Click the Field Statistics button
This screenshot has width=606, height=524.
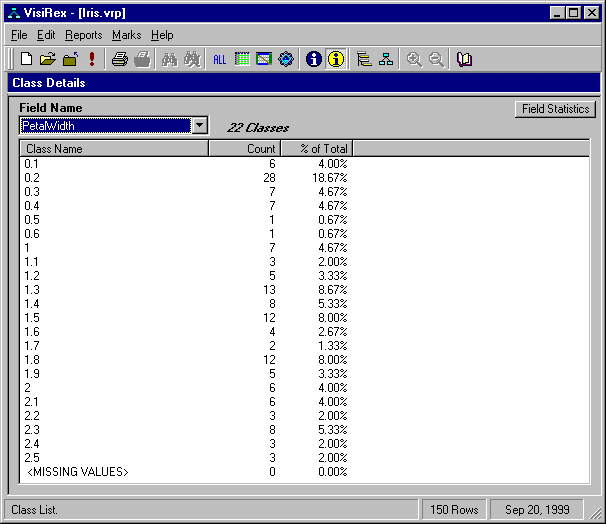(555, 109)
